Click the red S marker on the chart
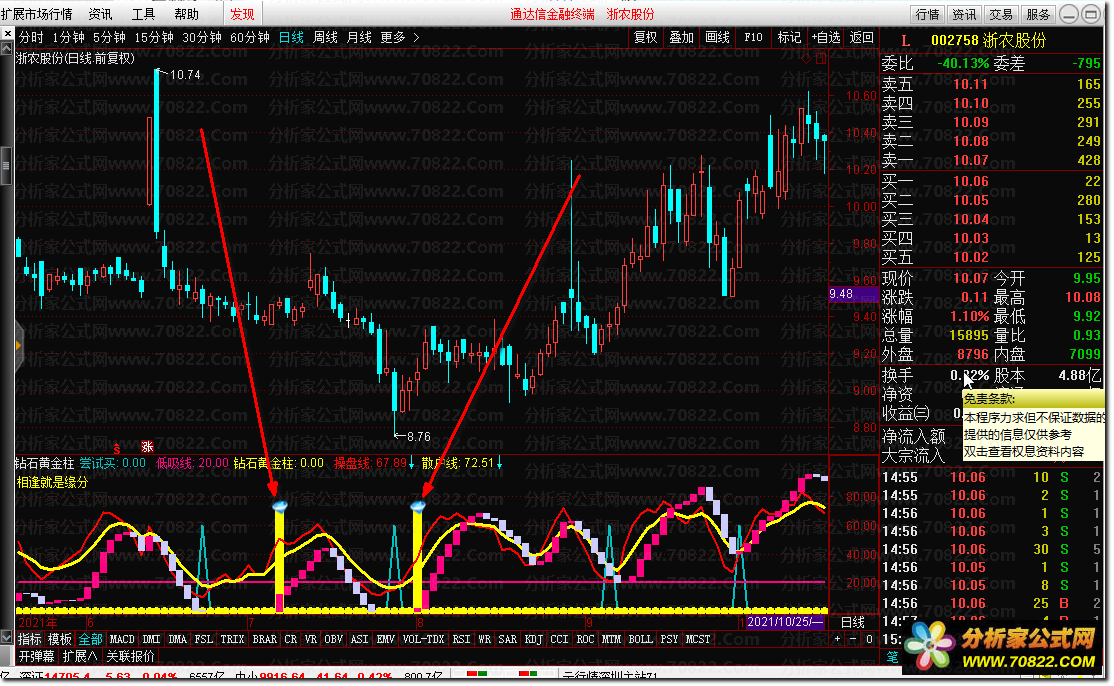 pos(117,448)
